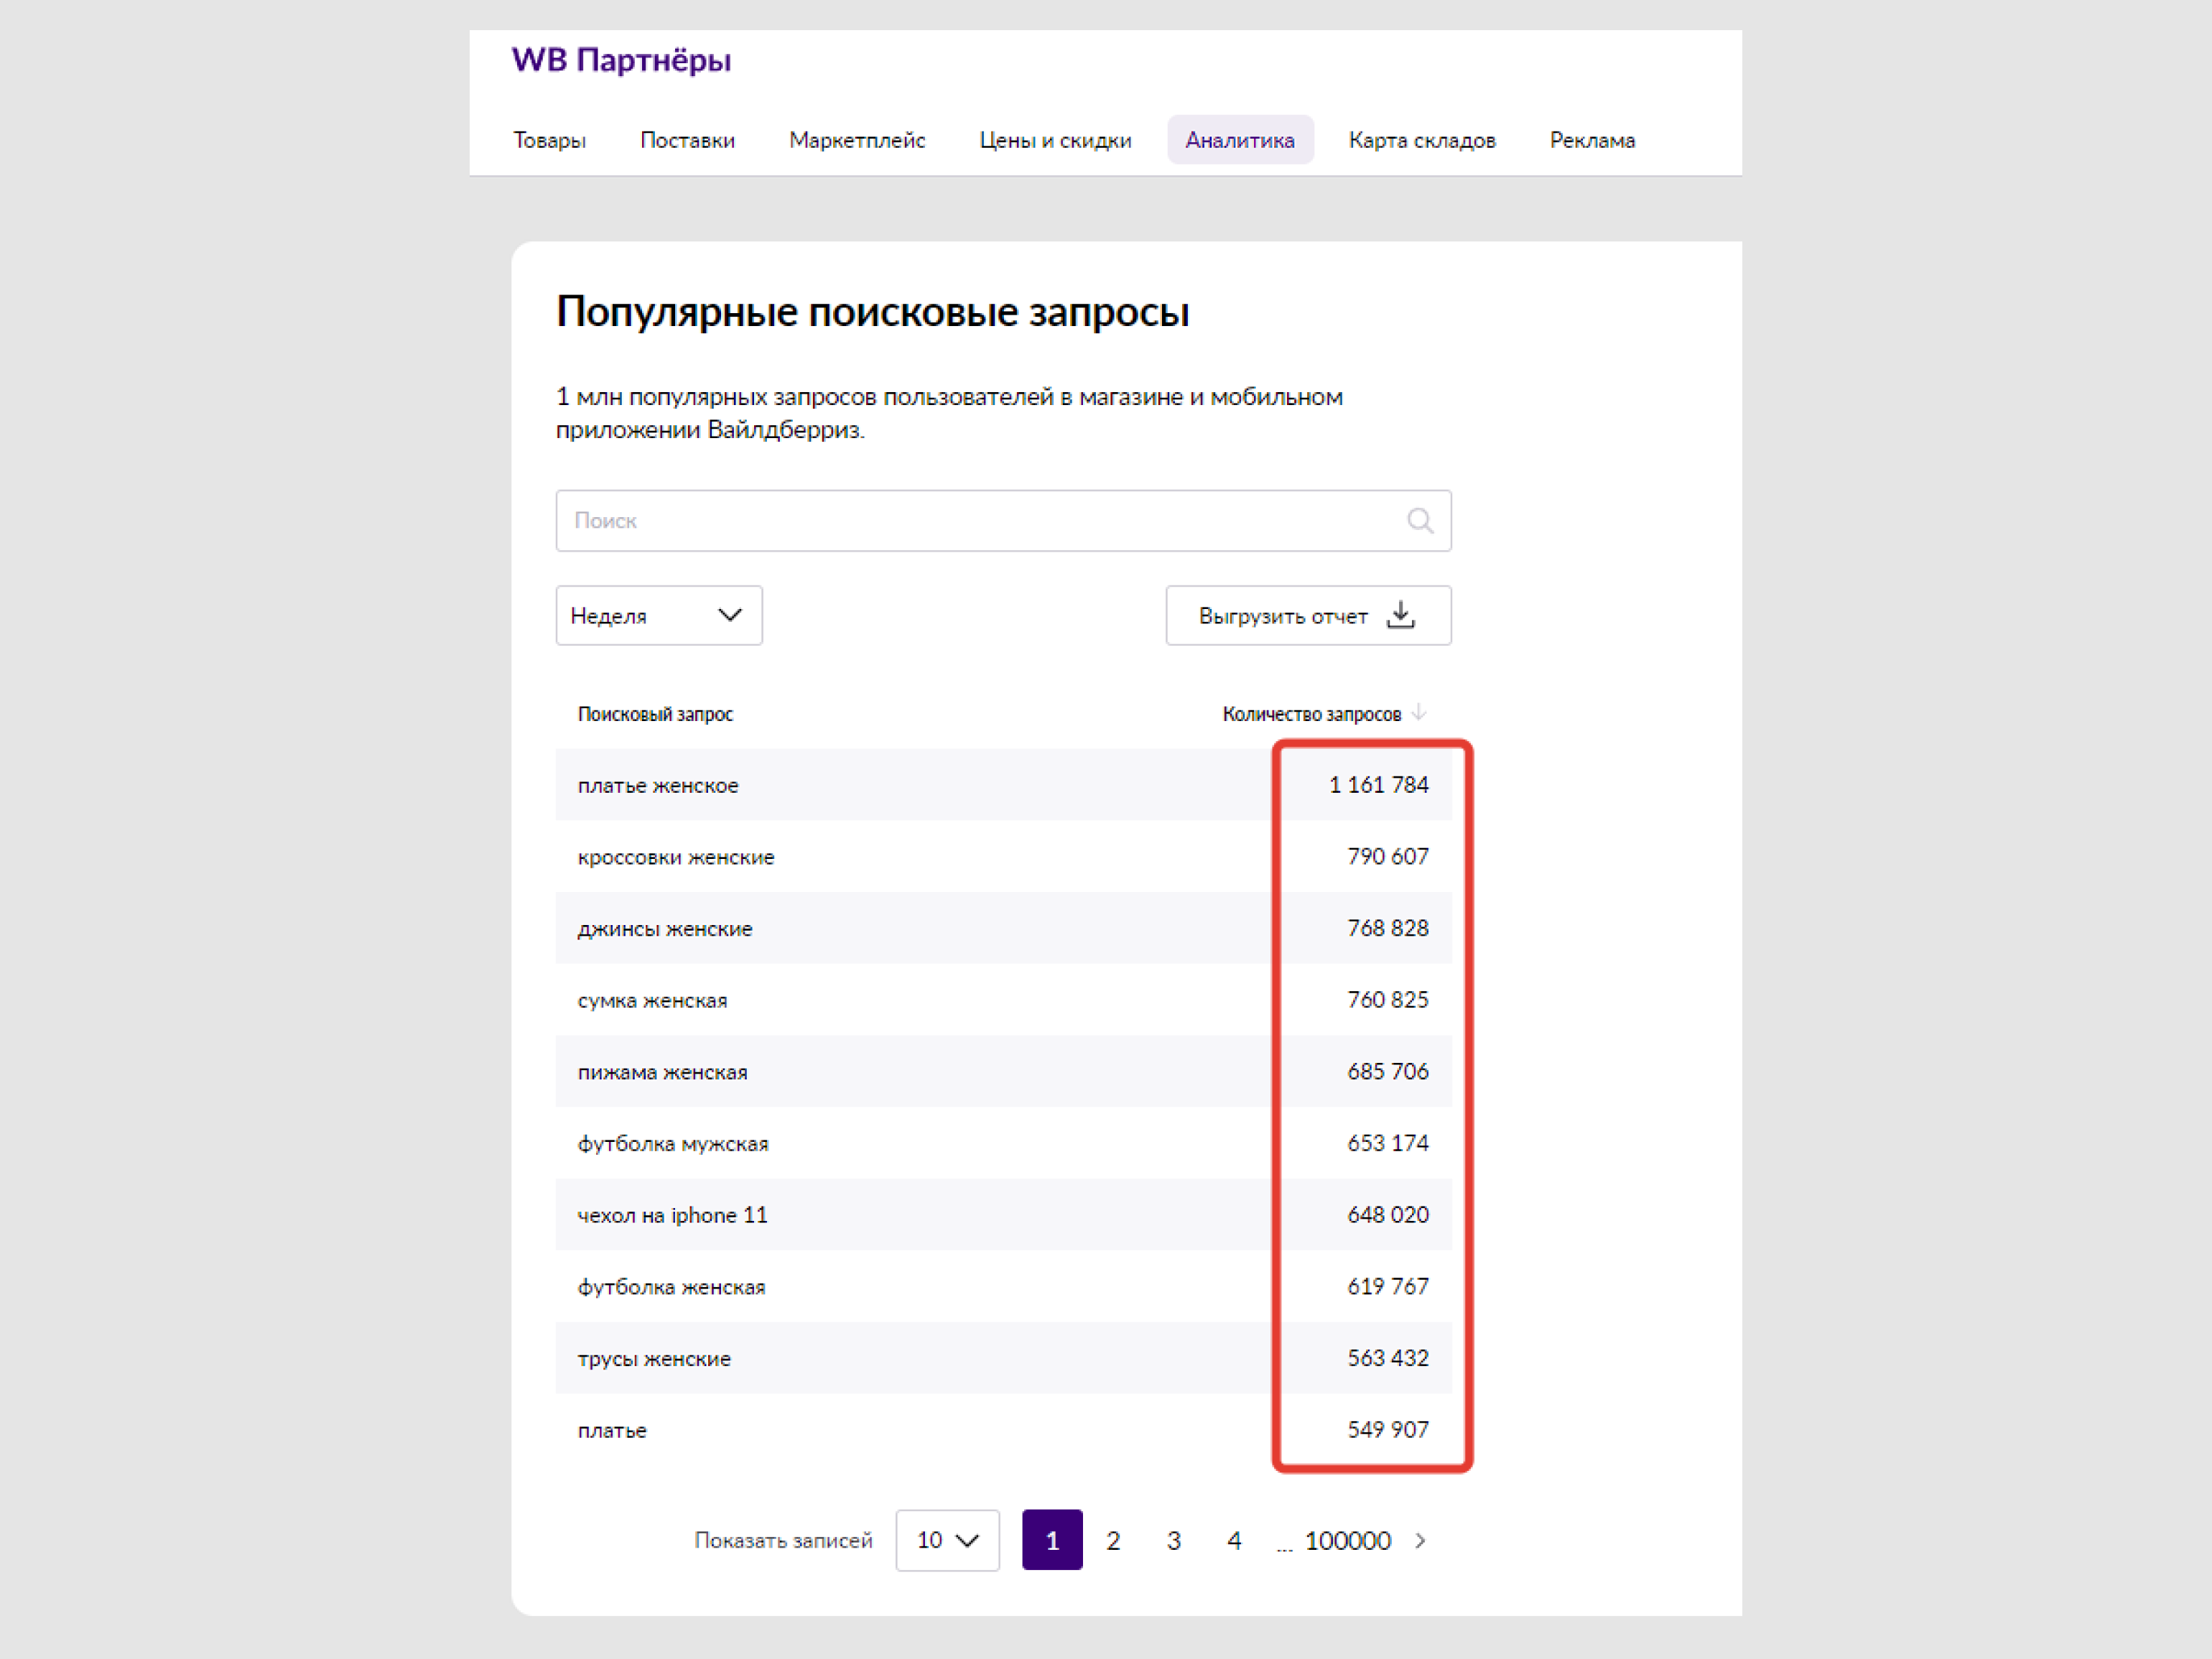Click the value 1 161 784
The image size is (2212, 1659).
[1378, 785]
